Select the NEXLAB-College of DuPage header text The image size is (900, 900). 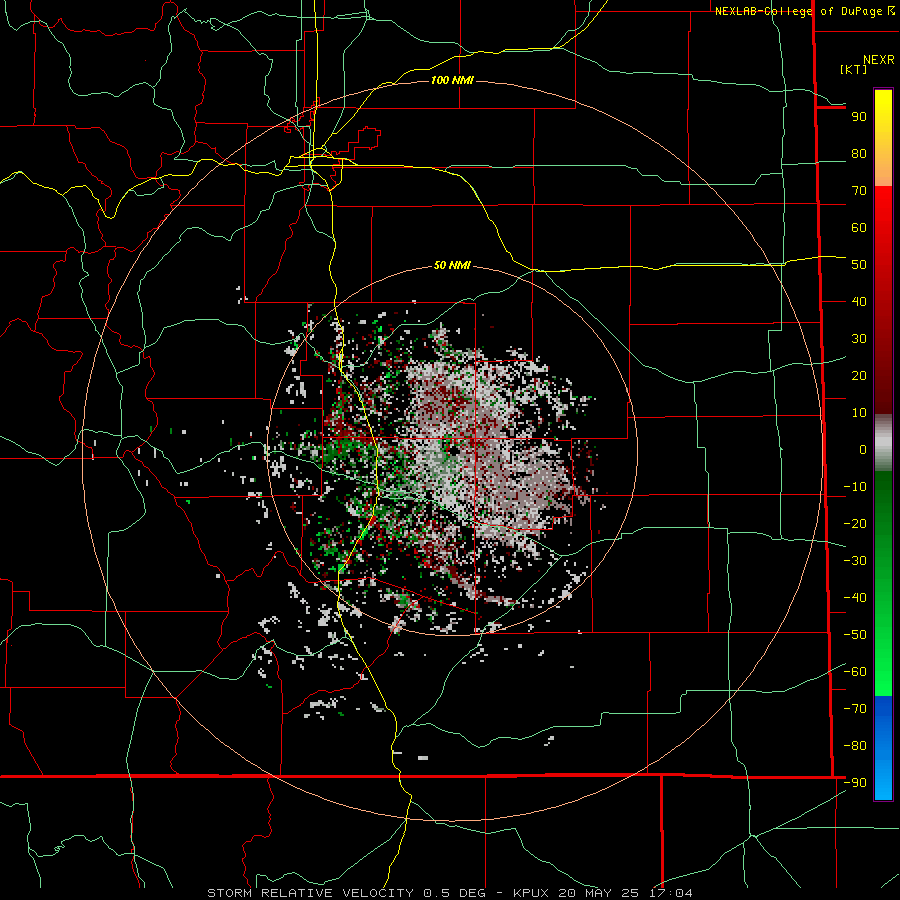tap(800, 11)
